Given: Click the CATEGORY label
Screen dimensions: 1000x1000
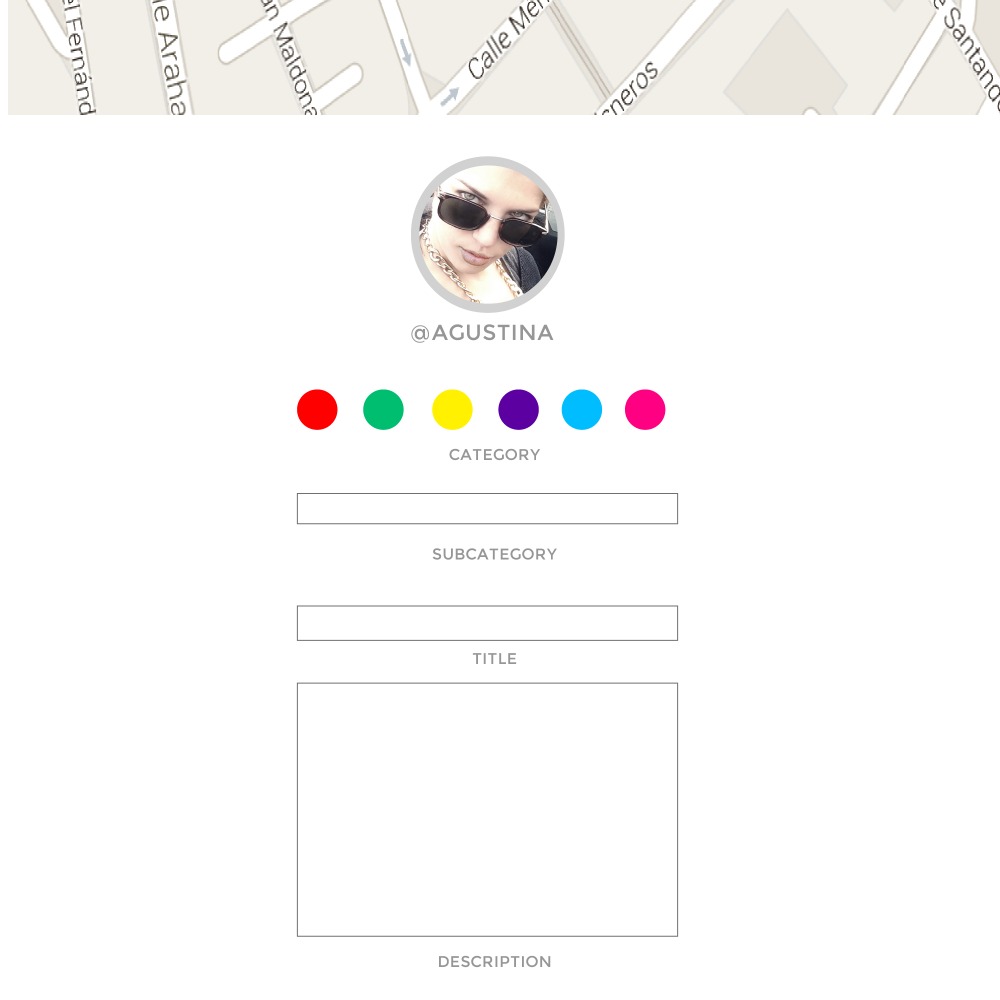Looking at the screenshot, I should [x=494, y=455].
